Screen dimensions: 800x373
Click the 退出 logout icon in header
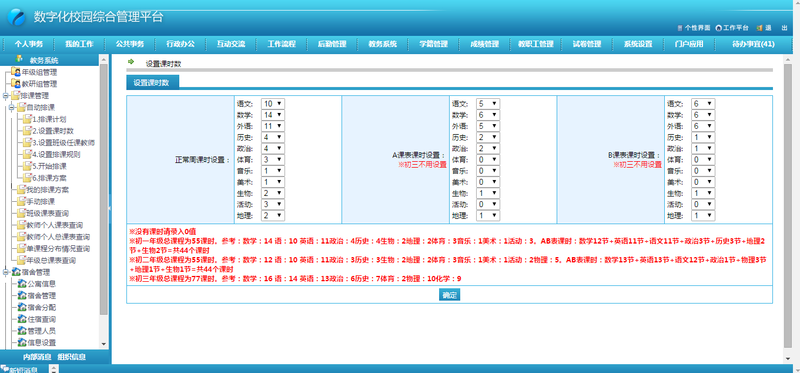point(760,28)
